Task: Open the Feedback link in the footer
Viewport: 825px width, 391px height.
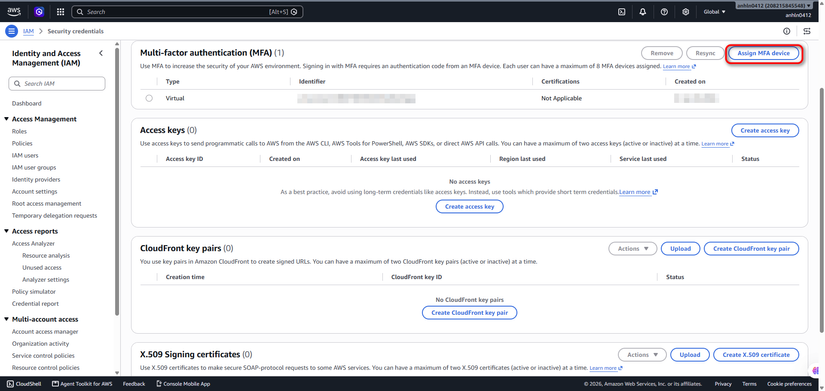Action: (134, 384)
